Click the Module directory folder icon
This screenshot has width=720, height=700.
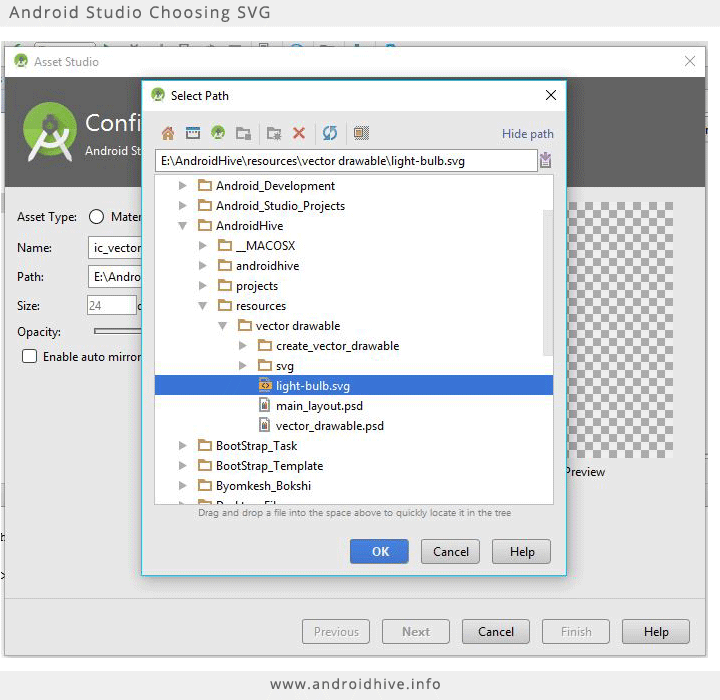point(243,133)
